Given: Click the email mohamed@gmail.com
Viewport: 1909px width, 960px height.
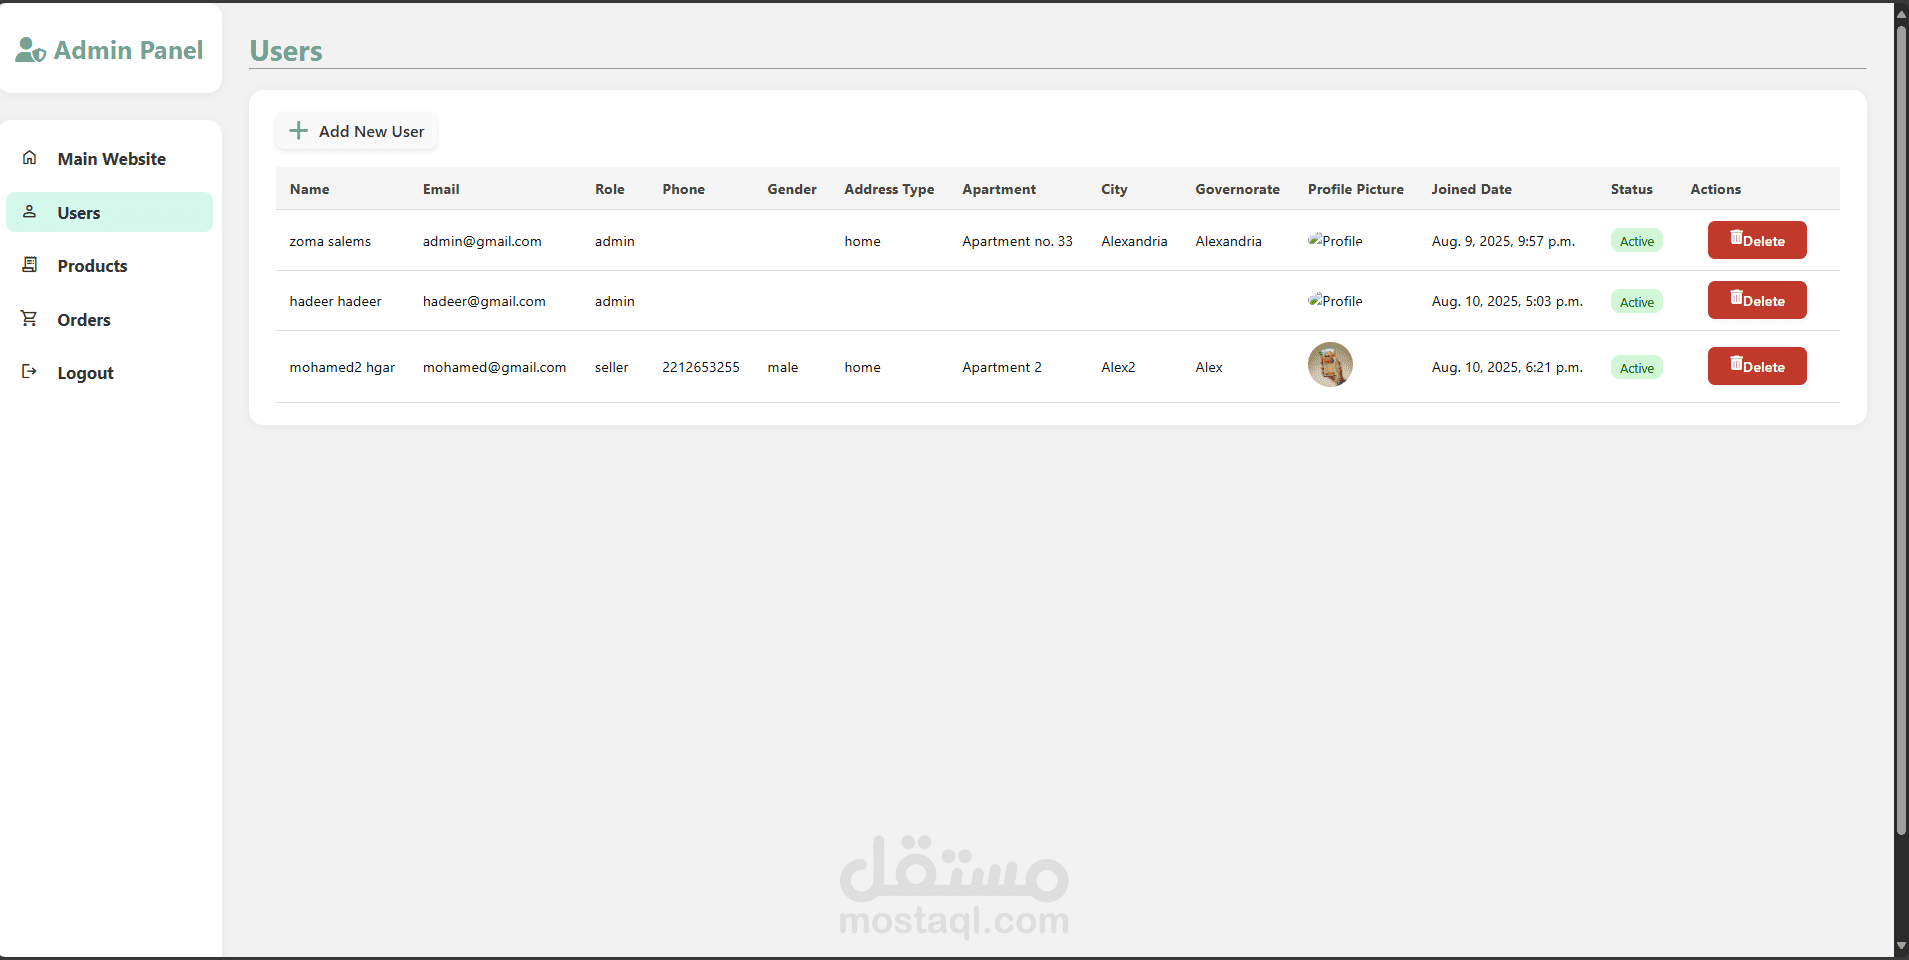Looking at the screenshot, I should pyautogui.click(x=494, y=367).
